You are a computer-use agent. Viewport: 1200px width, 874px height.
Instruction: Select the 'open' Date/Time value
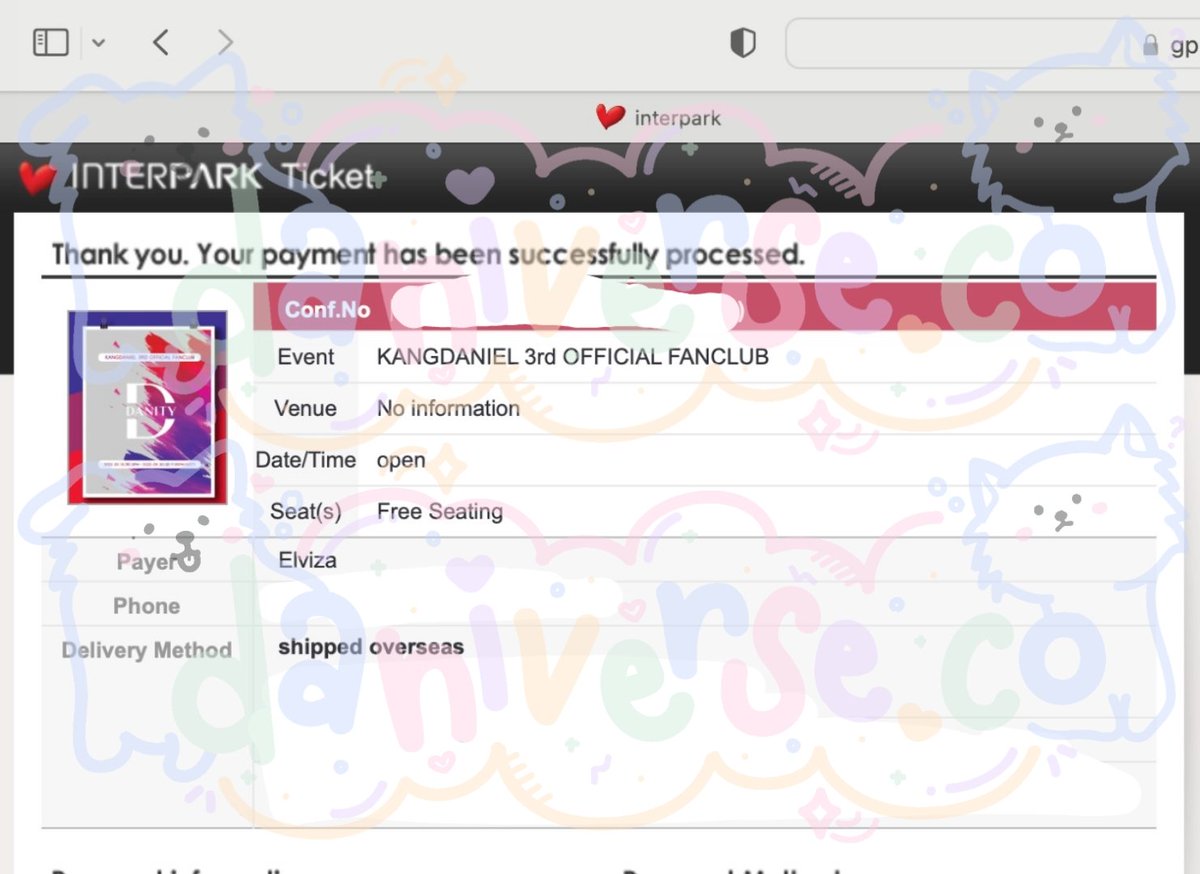click(401, 461)
